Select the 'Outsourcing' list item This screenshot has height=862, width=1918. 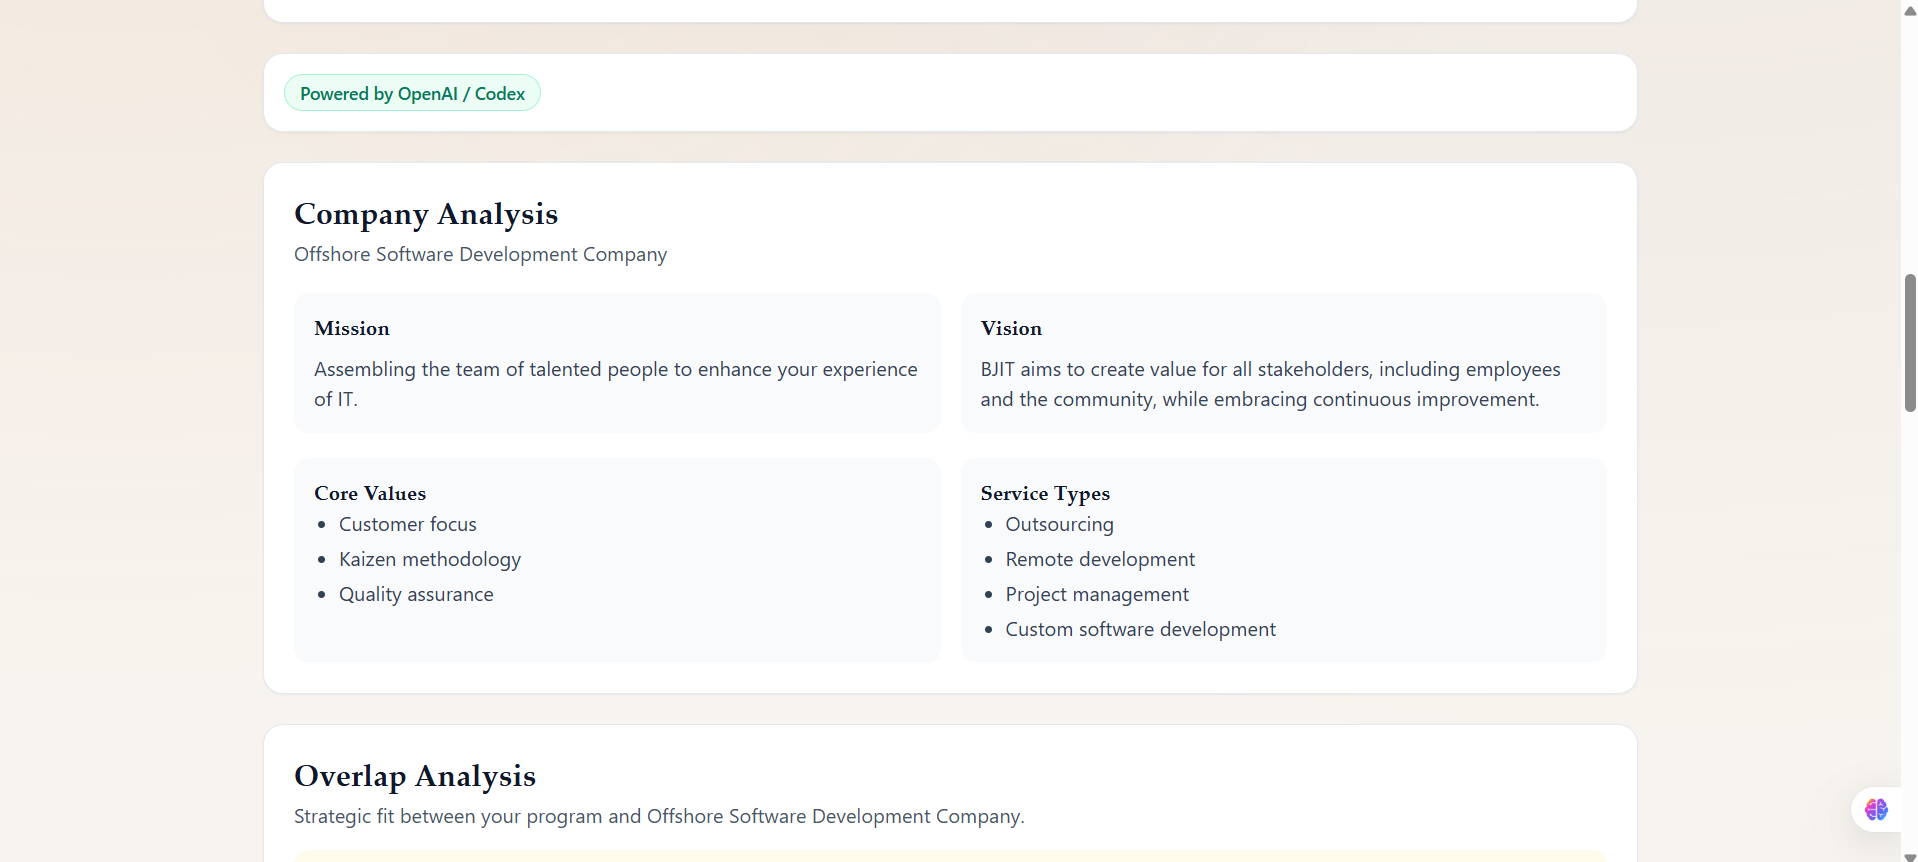1059,525
